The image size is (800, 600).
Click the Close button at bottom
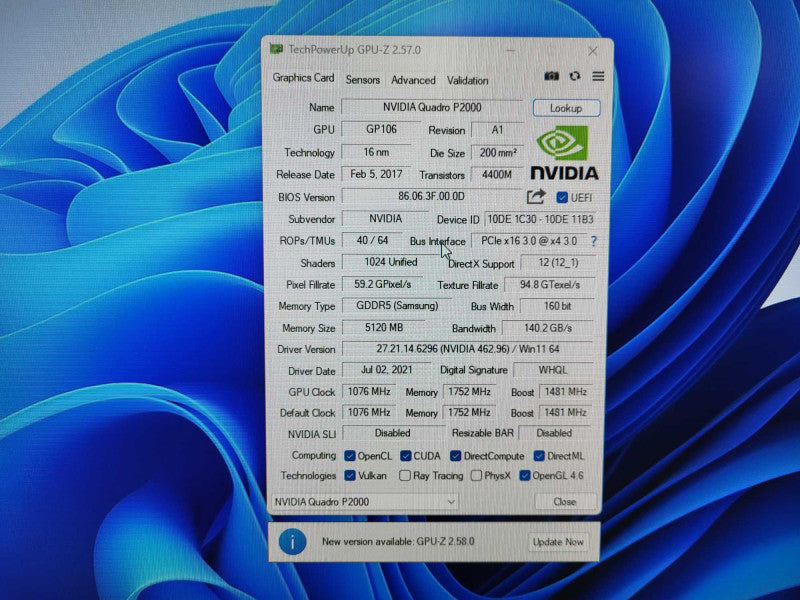tap(565, 502)
